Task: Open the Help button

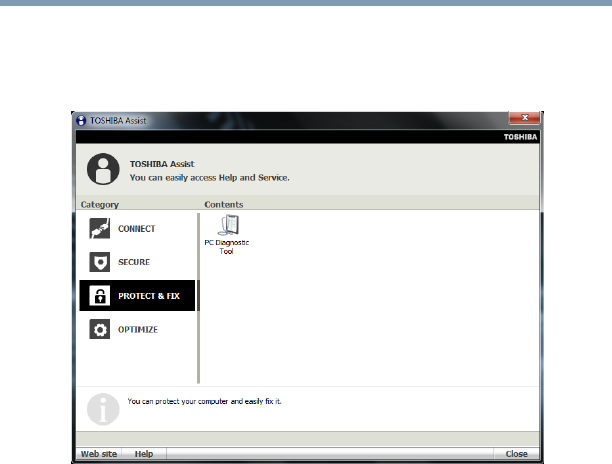Action: [144, 454]
